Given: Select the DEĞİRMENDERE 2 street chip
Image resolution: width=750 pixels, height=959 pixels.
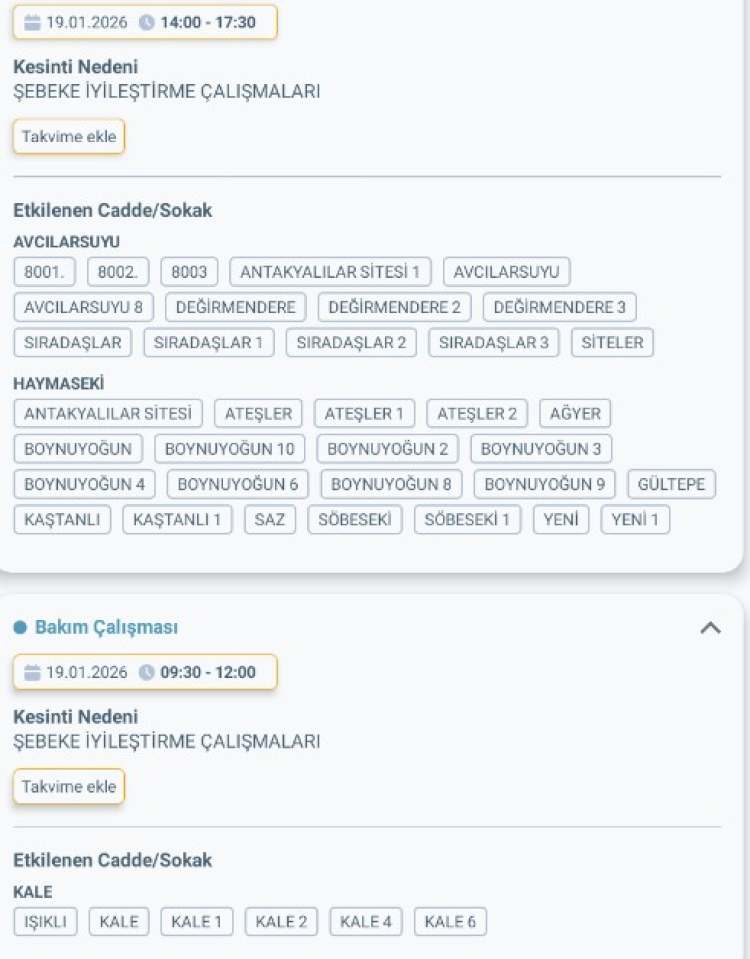Looking at the screenshot, I should (394, 307).
